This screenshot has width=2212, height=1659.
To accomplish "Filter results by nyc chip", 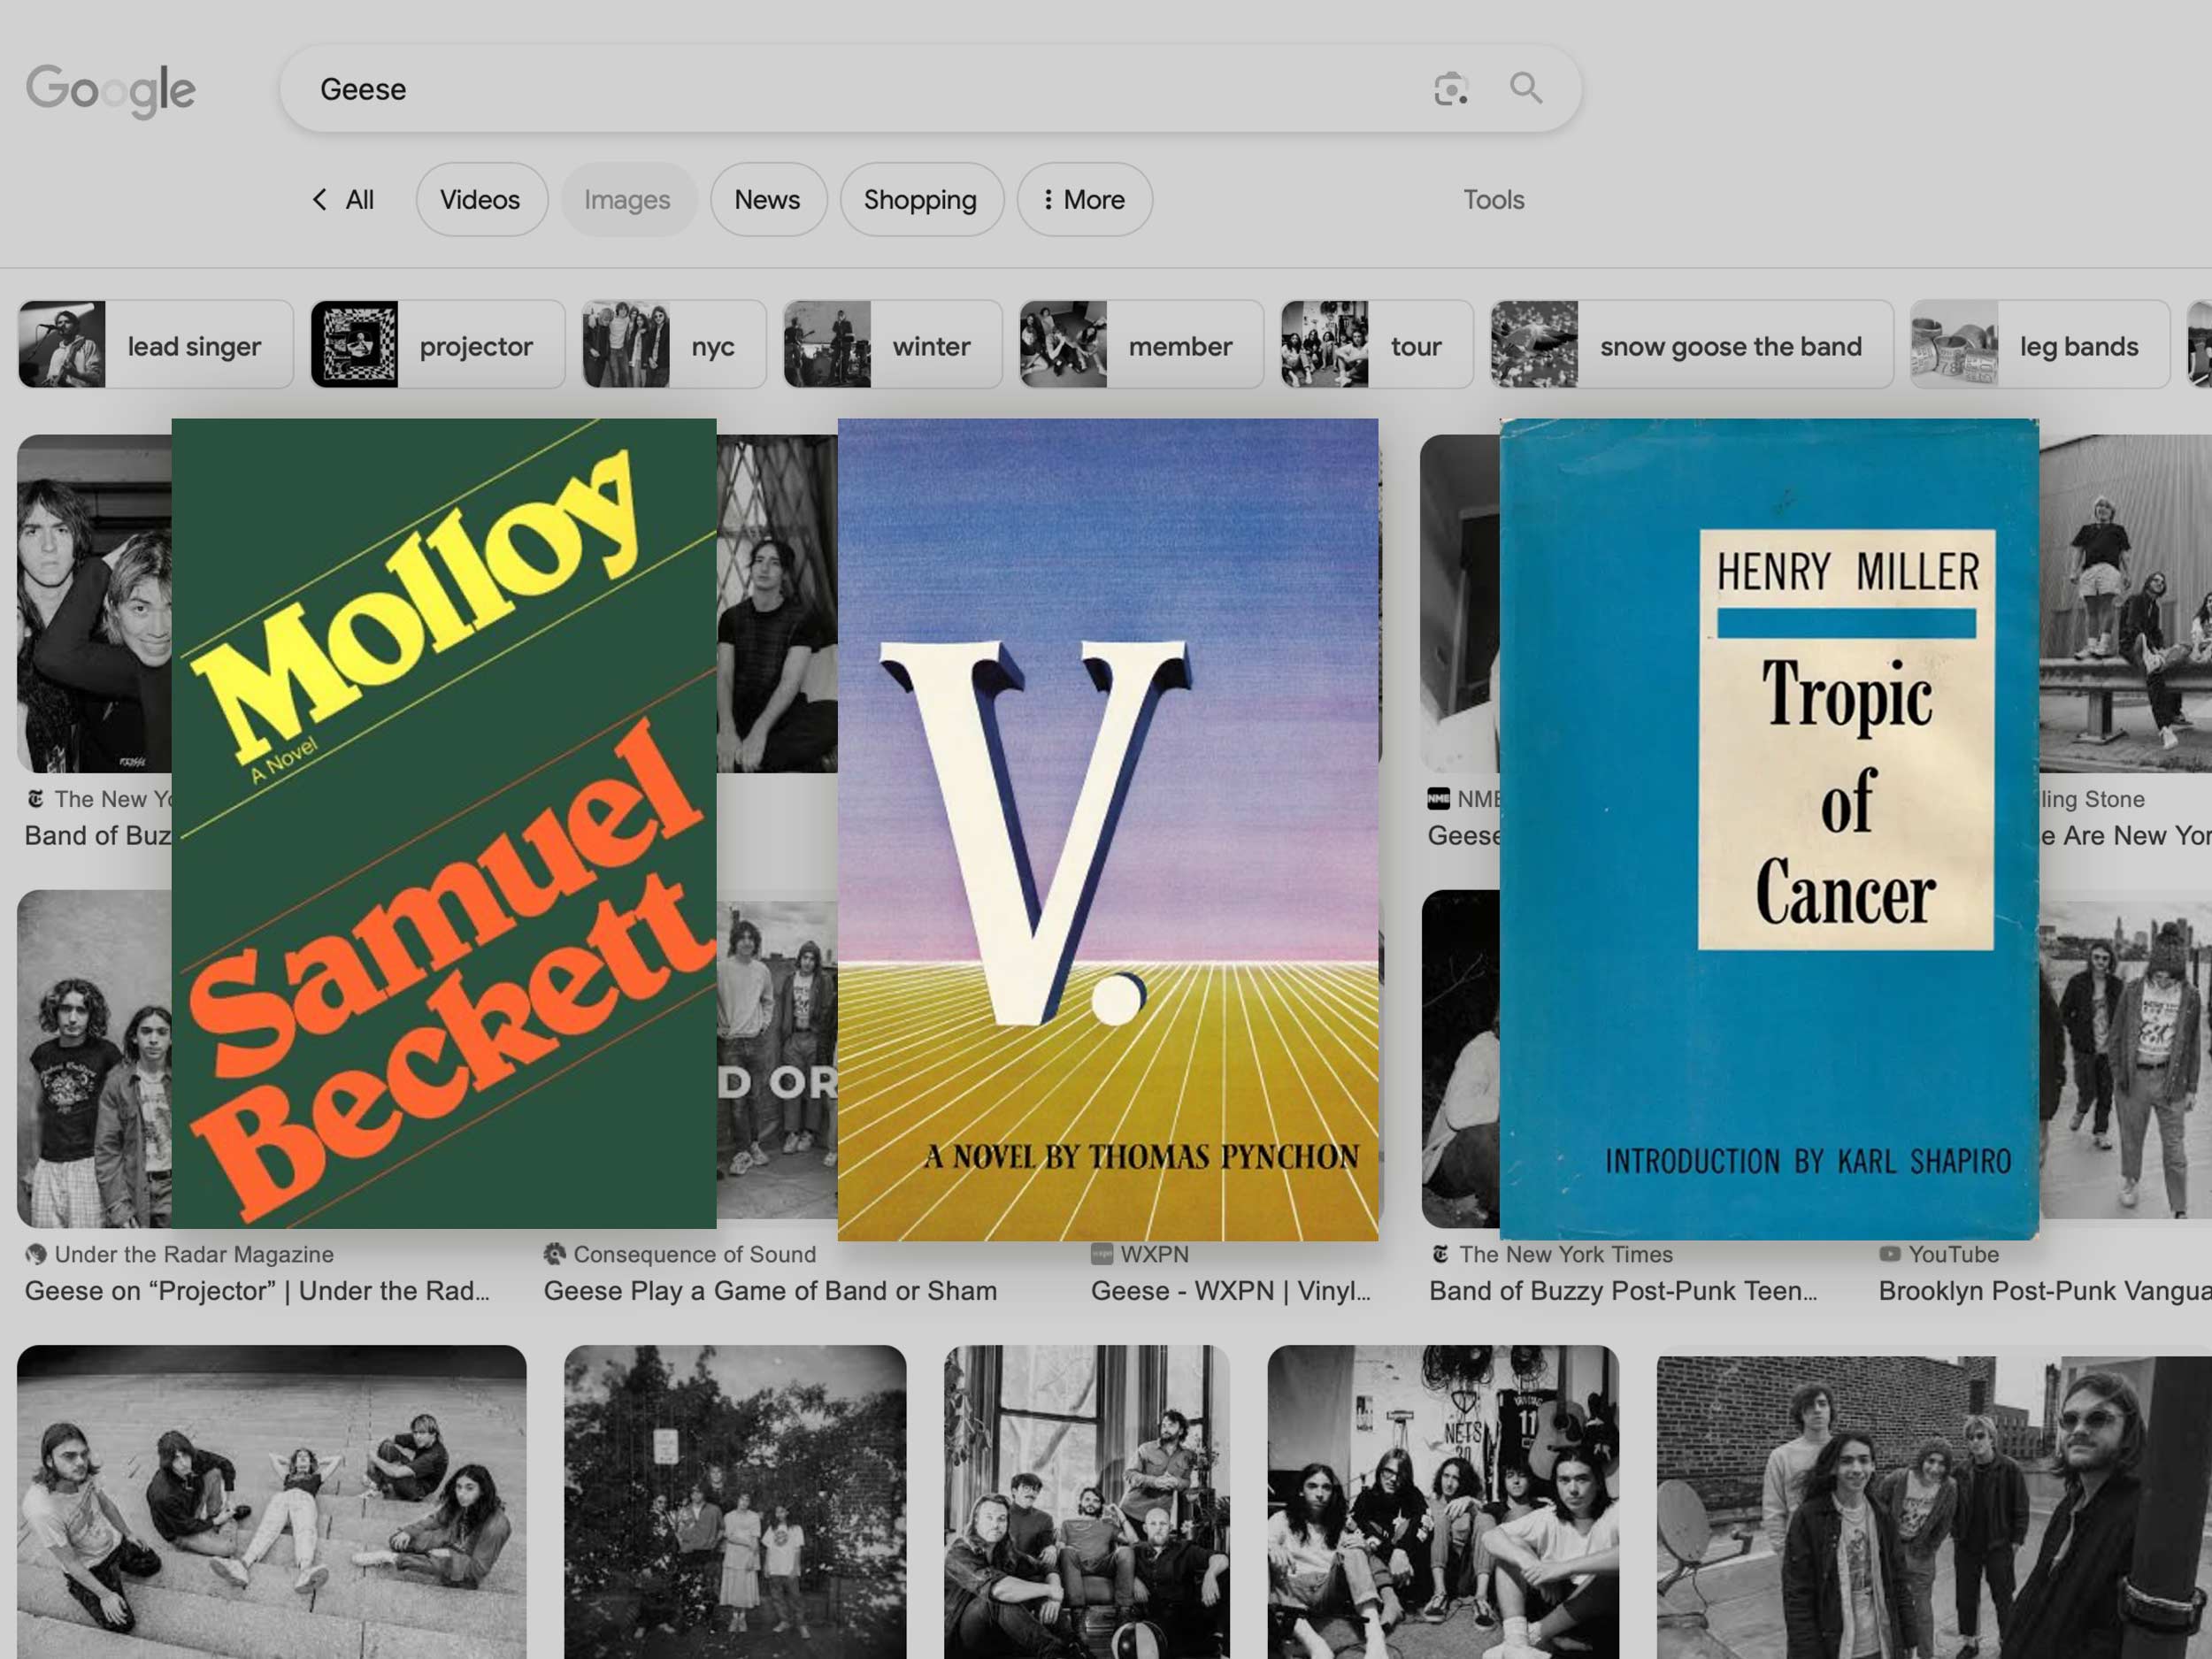I will point(674,345).
